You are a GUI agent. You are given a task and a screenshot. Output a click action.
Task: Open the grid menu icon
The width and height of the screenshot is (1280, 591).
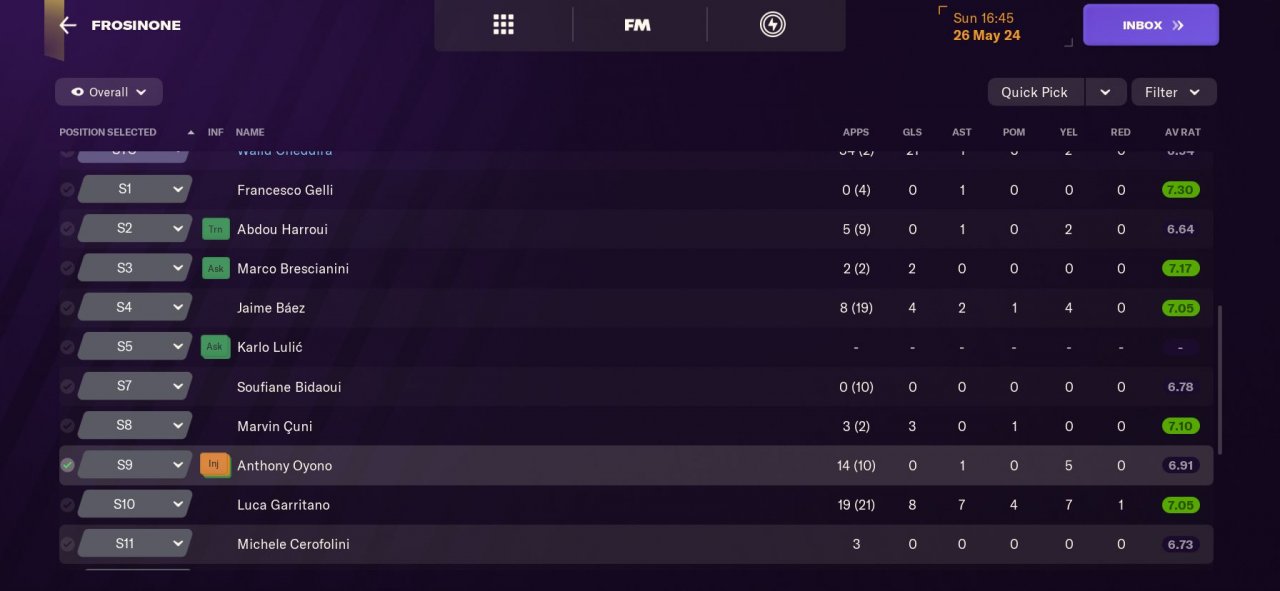tap(503, 25)
